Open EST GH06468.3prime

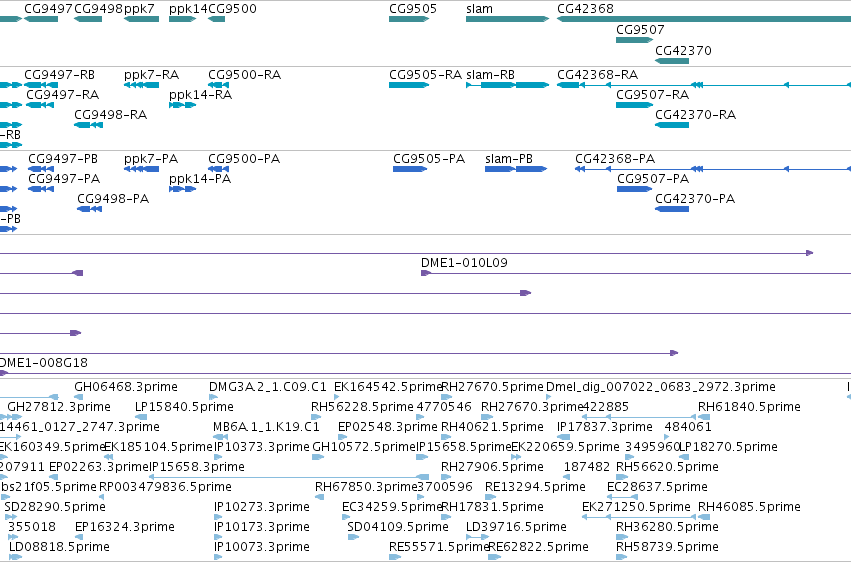tap(126, 387)
